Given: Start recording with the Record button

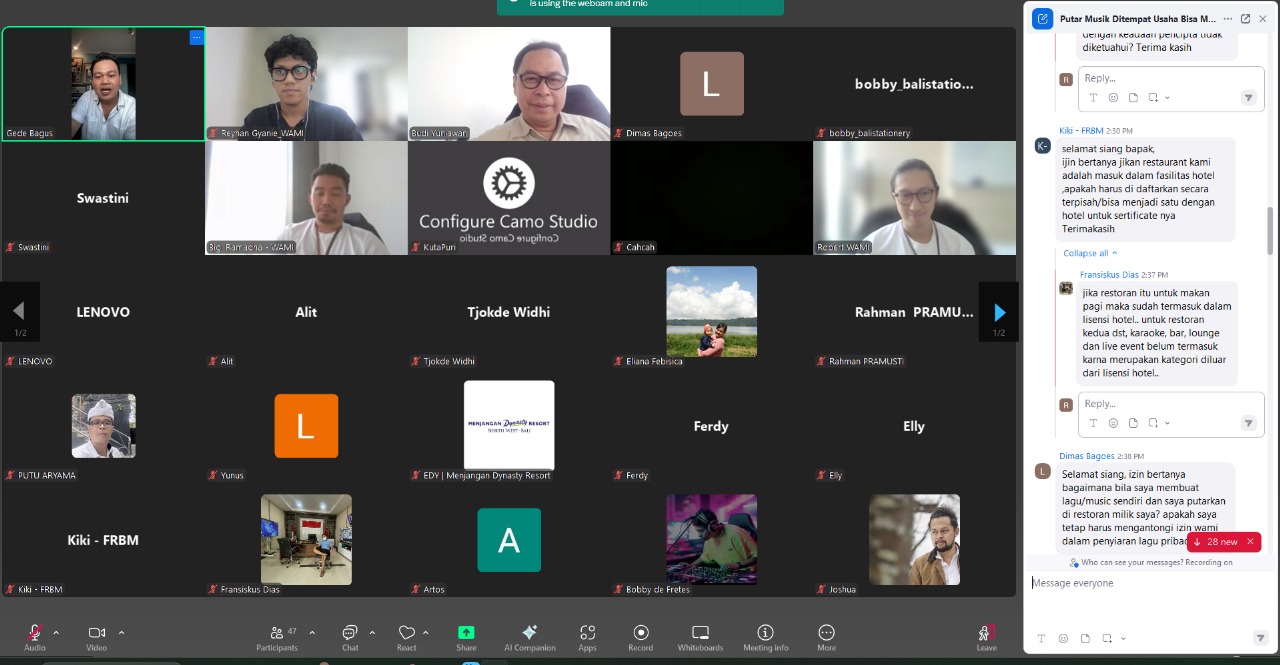Looking at the screenshot, I should 641,637.
